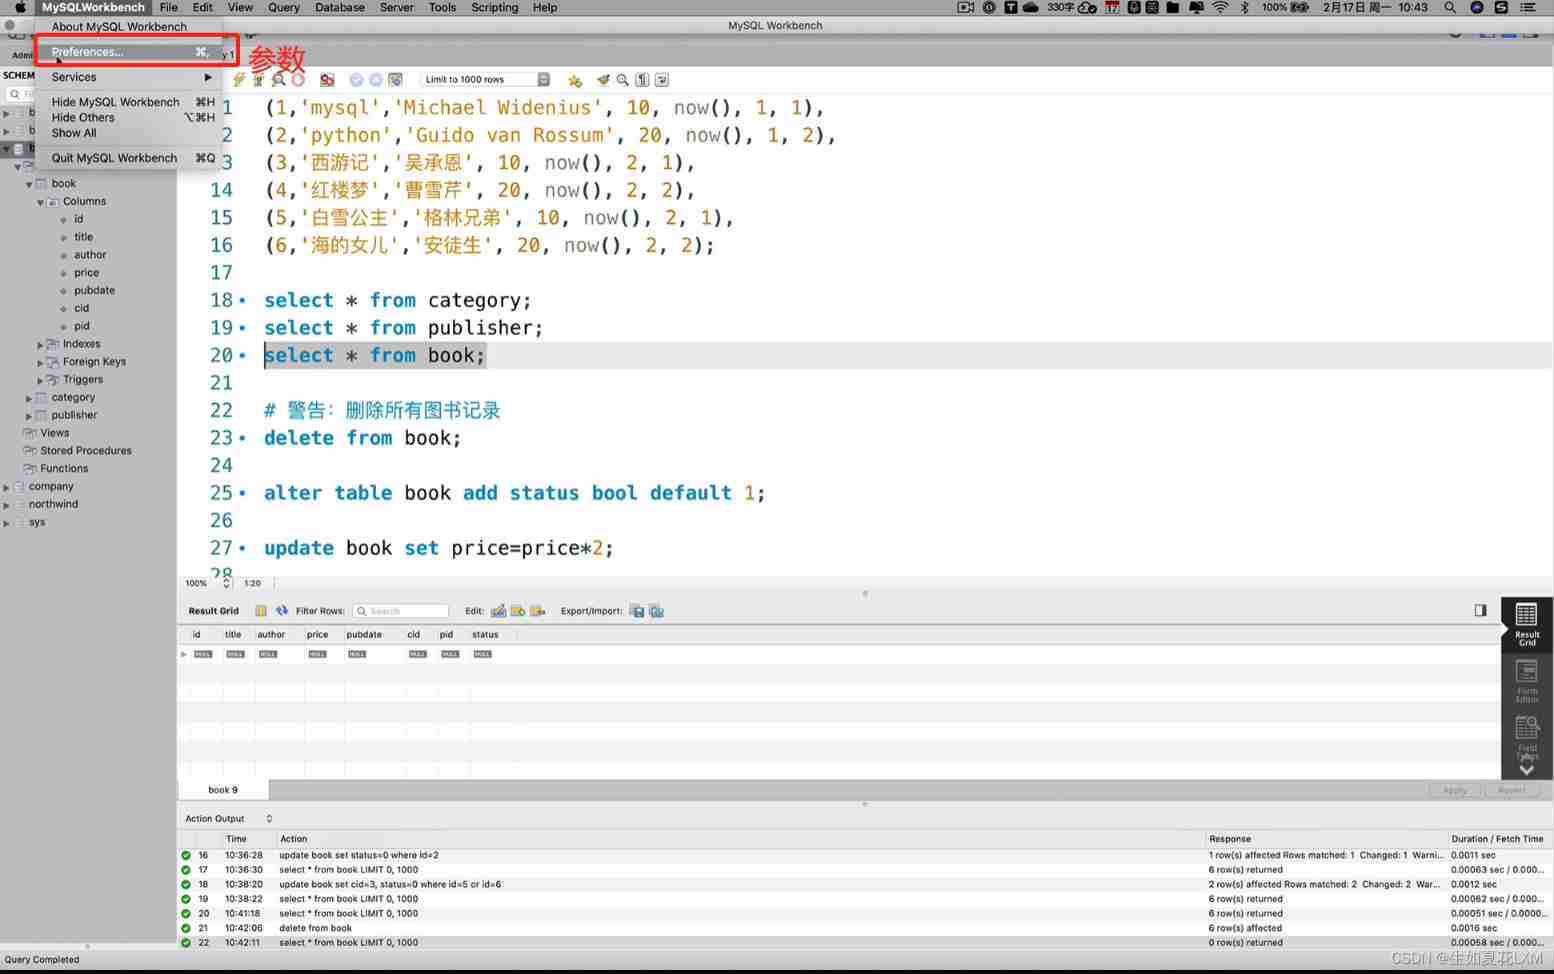
Task: Click in Filter Rows search field
Action: 400,611
